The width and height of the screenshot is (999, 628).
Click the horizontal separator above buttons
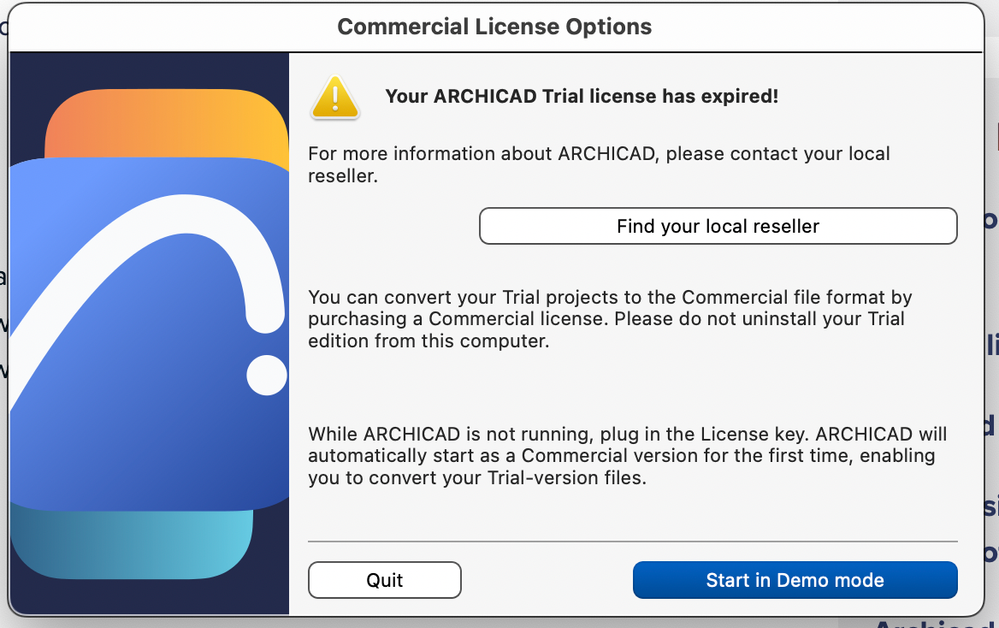(632, 541)
